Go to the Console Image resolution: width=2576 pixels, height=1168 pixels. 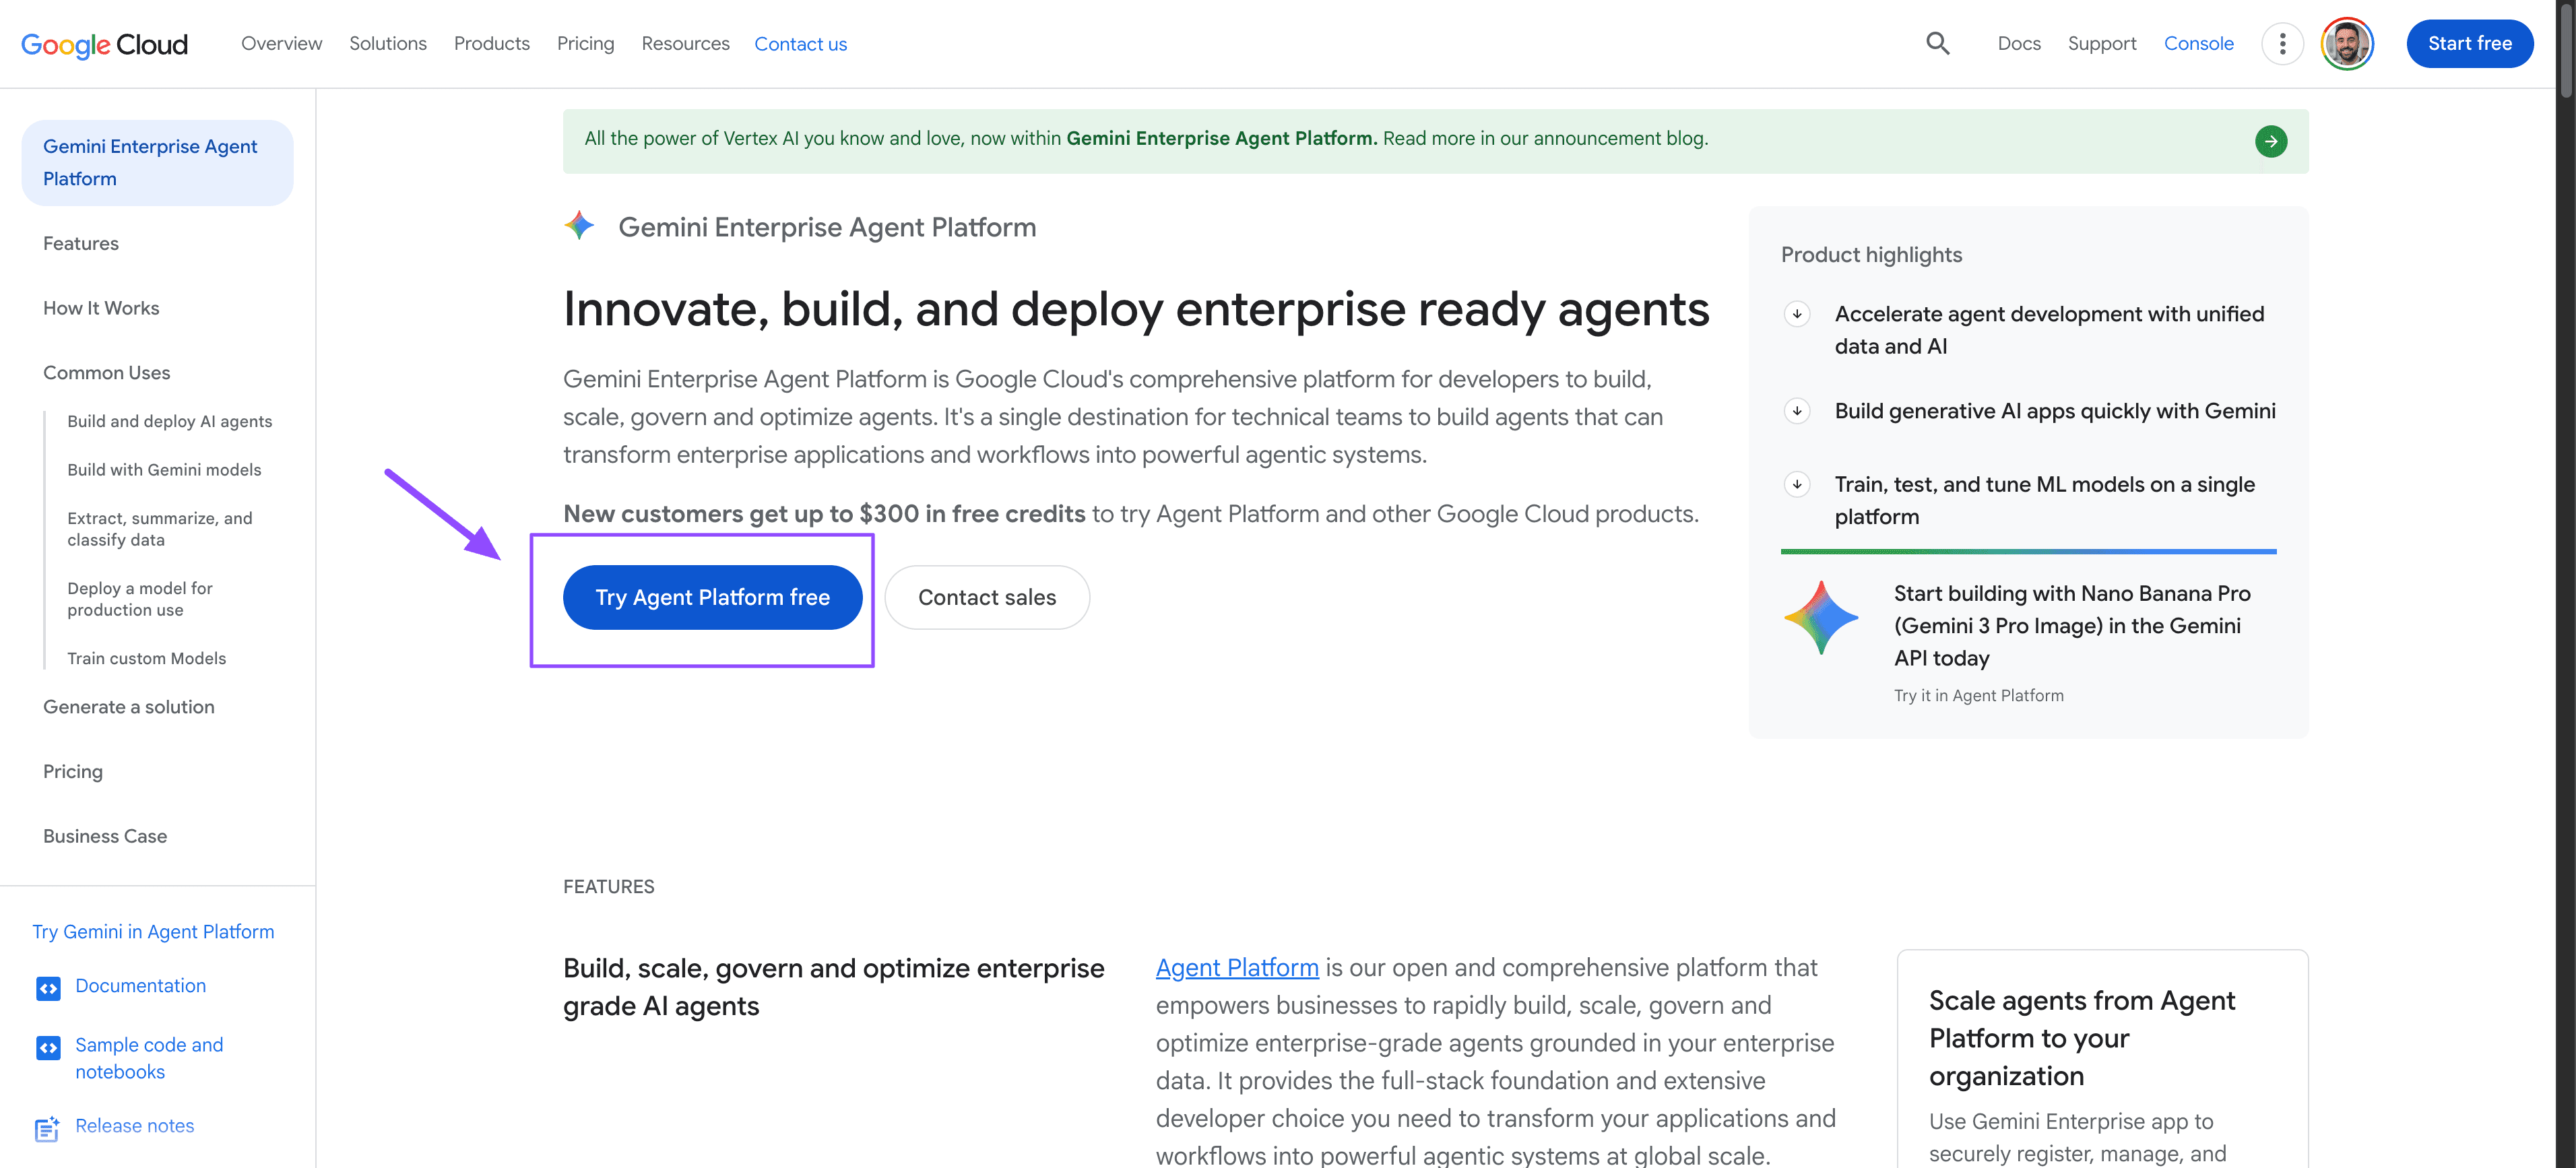tap(2198, 44)
